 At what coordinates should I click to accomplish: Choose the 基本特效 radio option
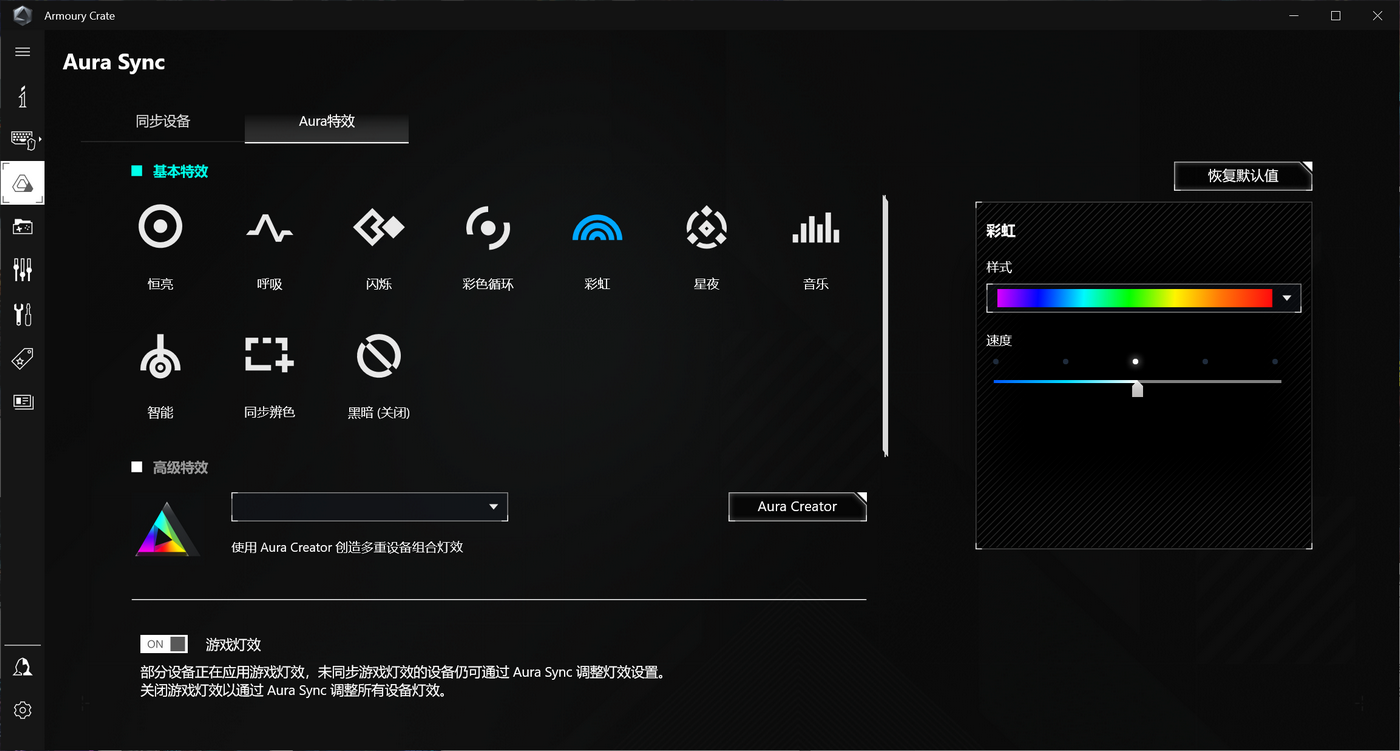(x=137, y=172)
